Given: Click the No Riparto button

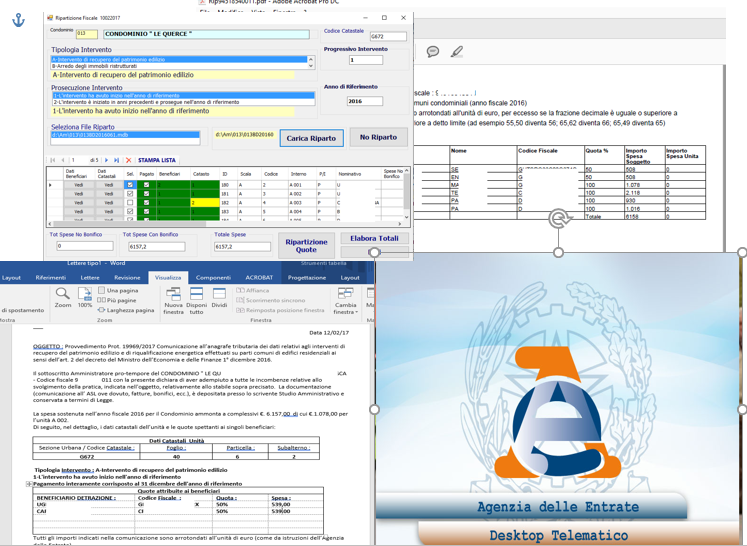Looking at the screenshot, I should tap(378, 137).
